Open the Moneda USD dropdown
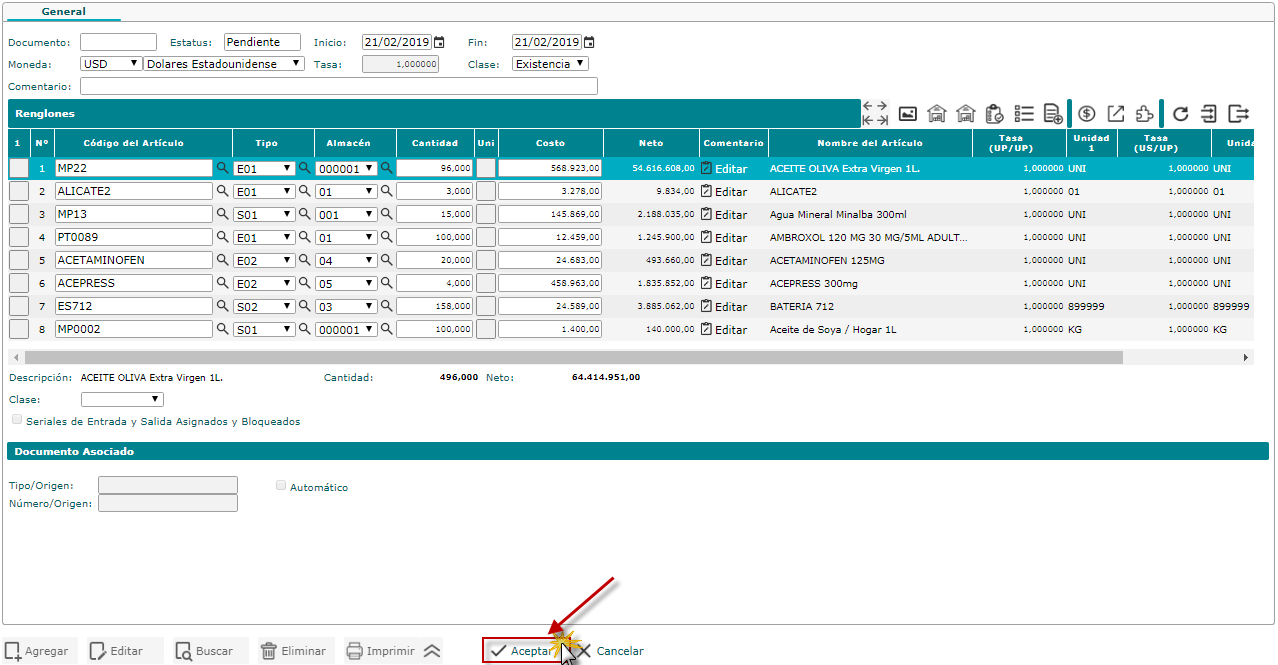 click(111, 64)
